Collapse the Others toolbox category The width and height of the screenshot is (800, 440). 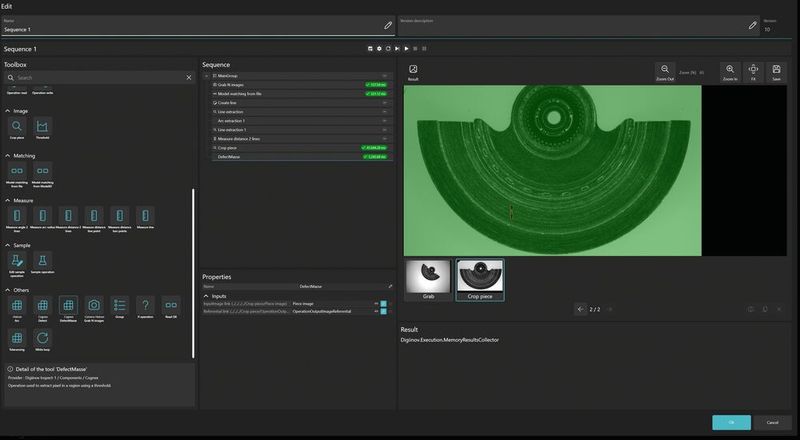click(x=8, y=290)
